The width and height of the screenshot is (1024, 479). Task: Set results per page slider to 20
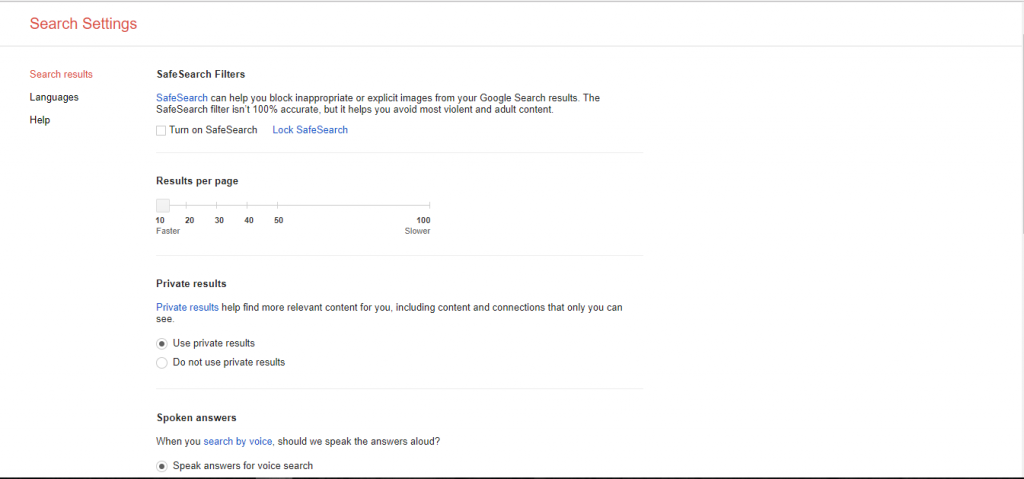[x=187, y=206]
